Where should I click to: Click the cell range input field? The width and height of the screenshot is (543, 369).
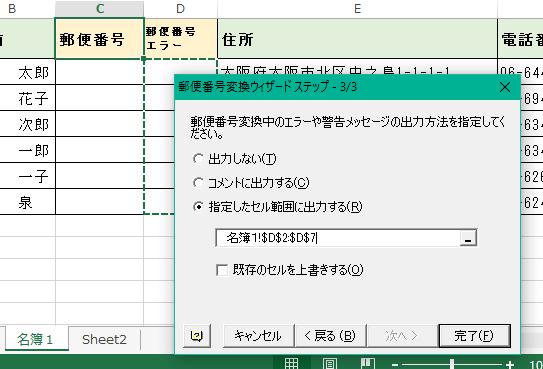pyautogui.click(x=338, y=238)
